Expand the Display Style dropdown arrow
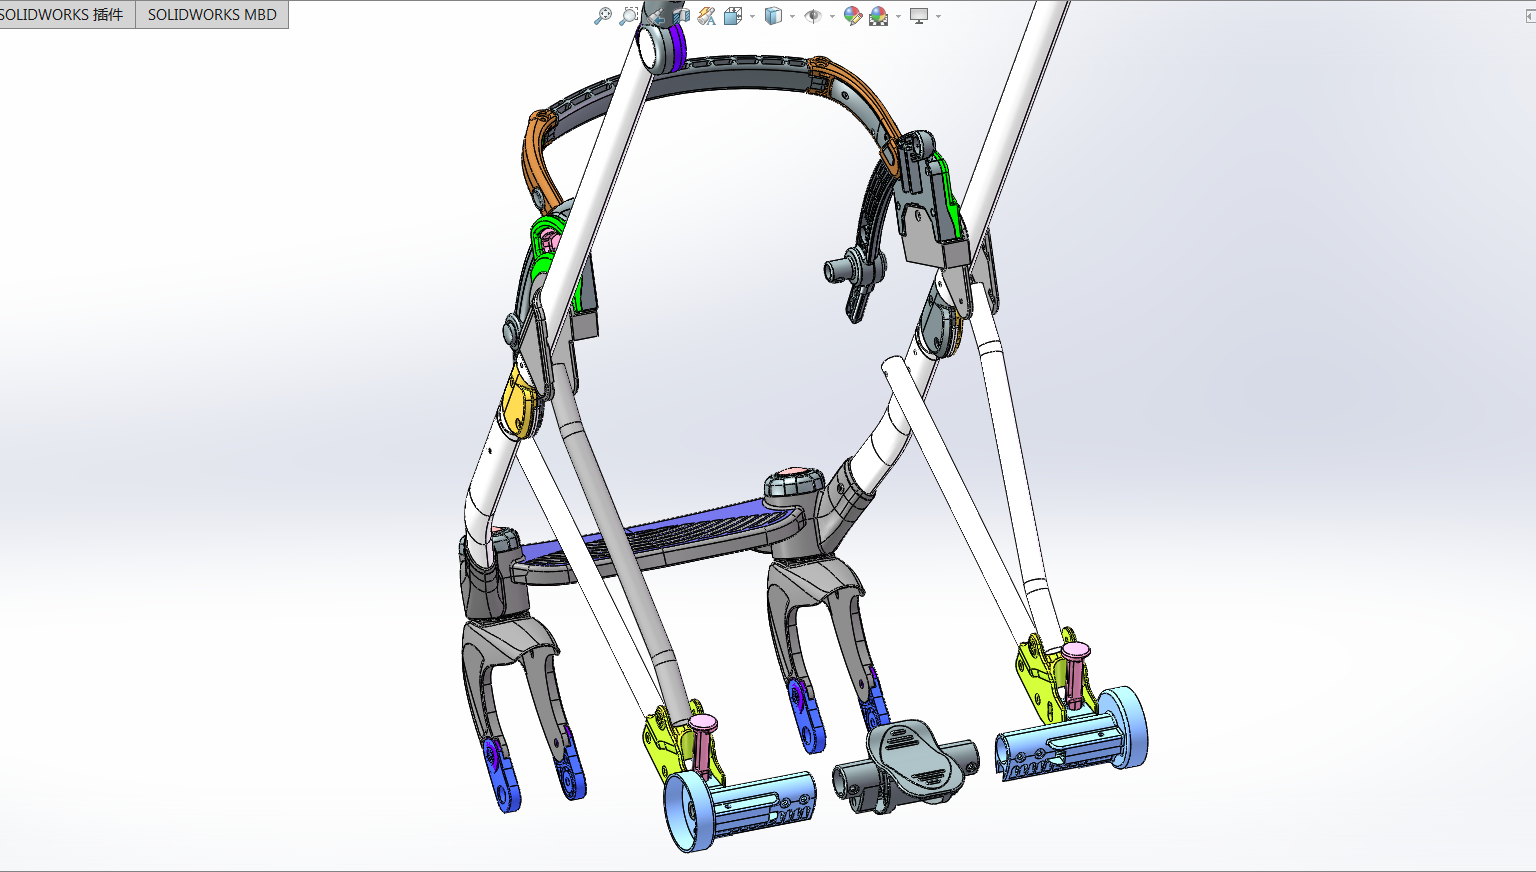 click(x=792, y=16)
